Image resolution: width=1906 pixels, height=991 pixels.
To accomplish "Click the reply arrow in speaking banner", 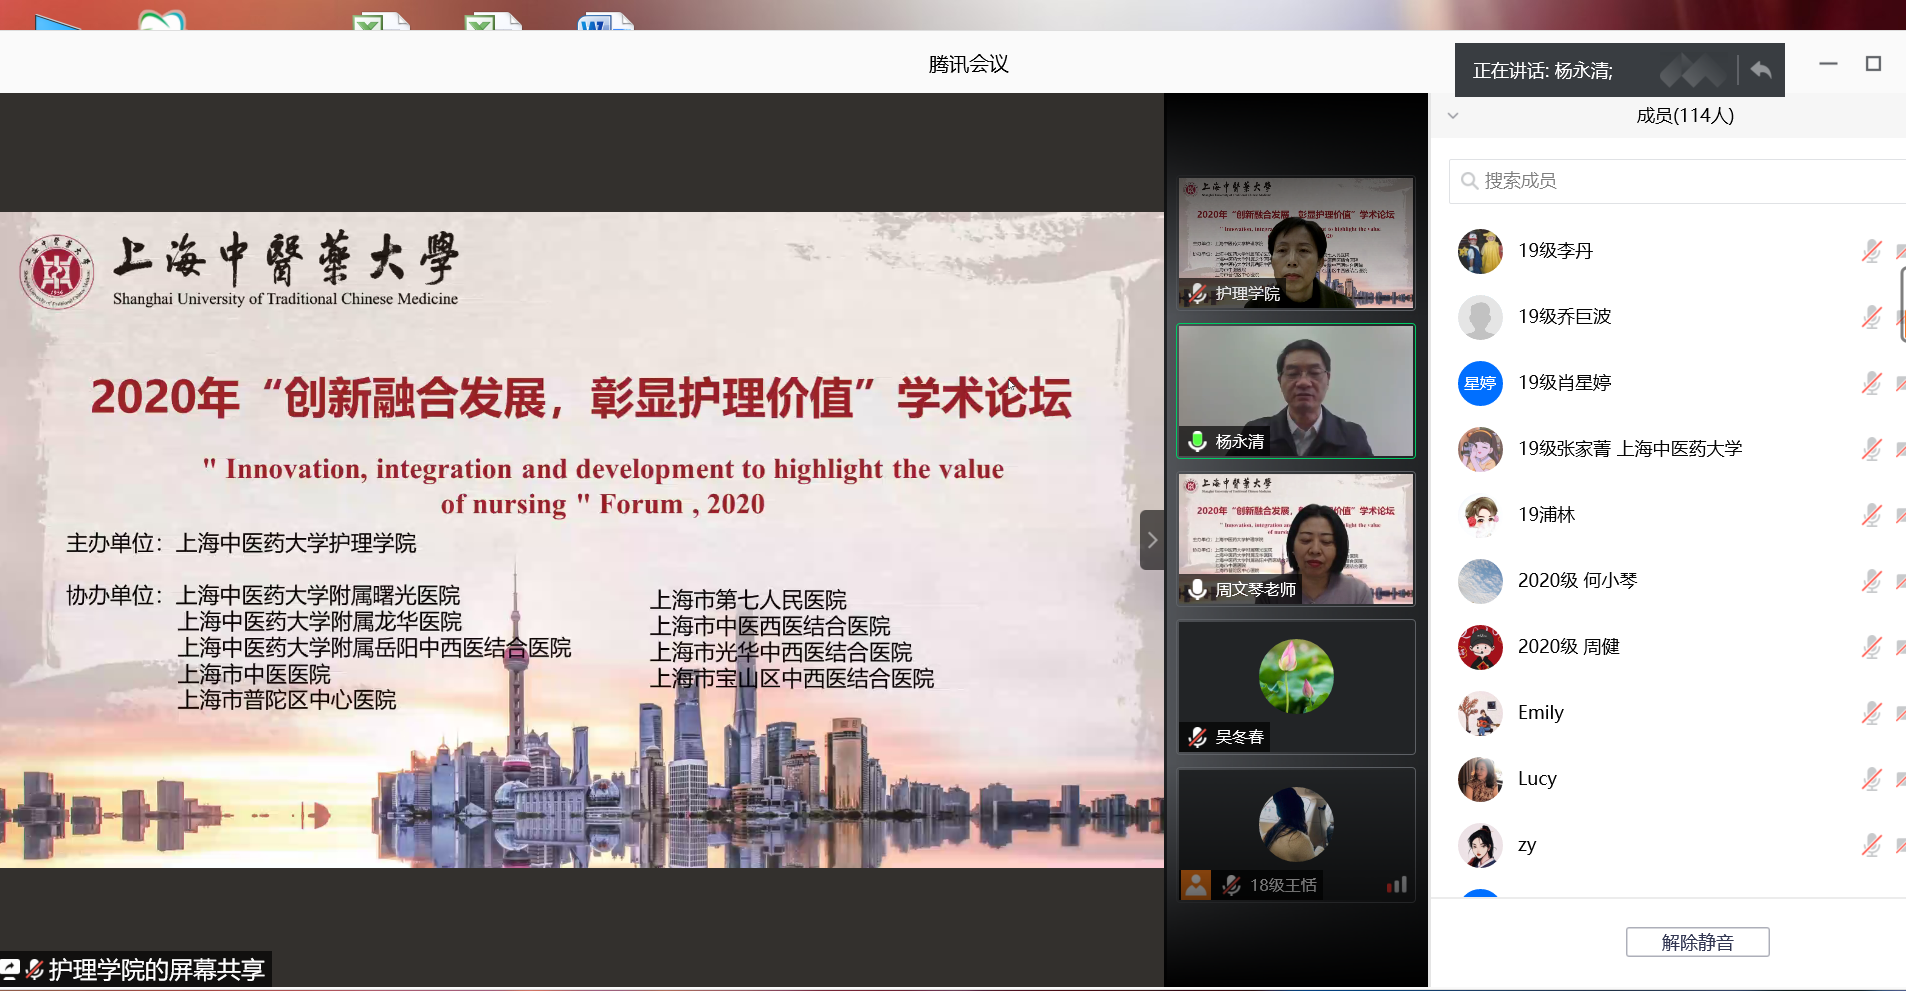I will click(x=1761, y=70).
